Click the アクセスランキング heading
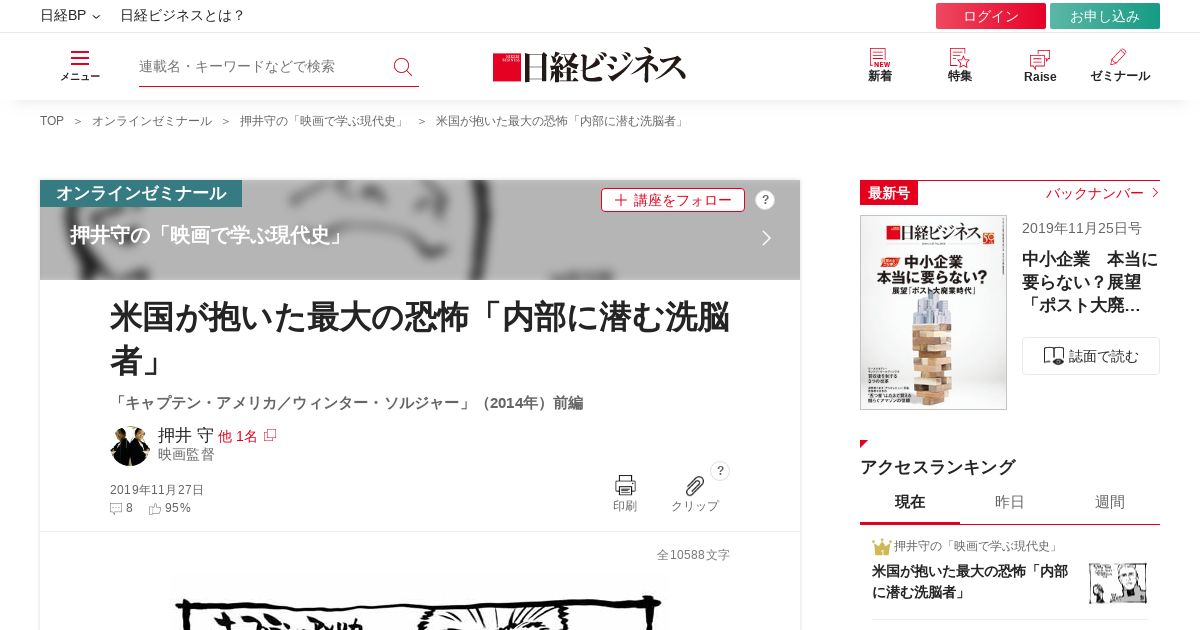 click(938, 467)
